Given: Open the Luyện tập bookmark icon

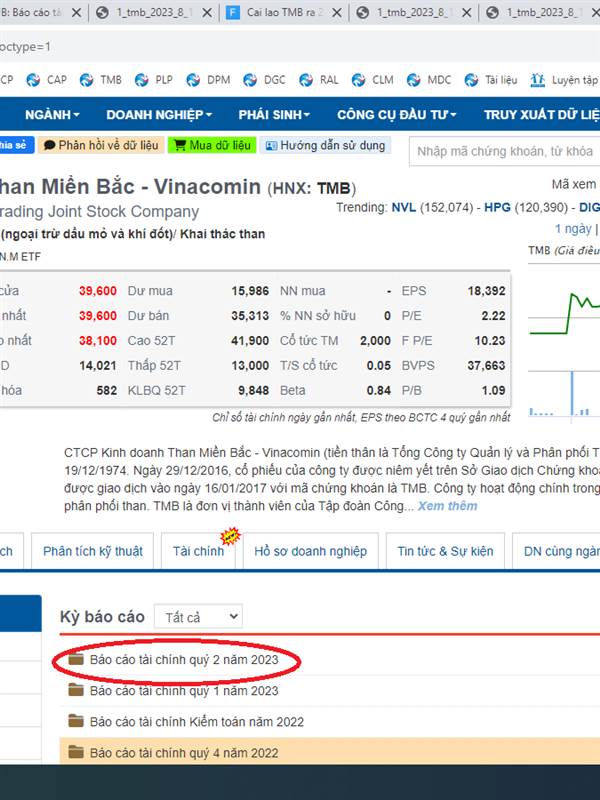Looking at the screenshot, I should tap(537, 80).
